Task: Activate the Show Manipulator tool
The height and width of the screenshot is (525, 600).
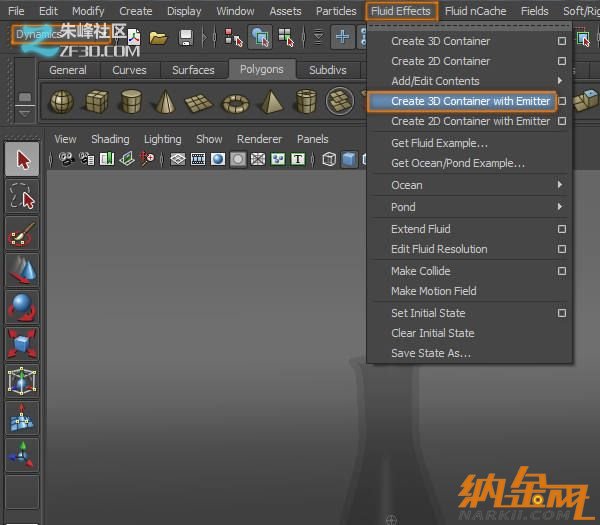Action: click(22, 455)
